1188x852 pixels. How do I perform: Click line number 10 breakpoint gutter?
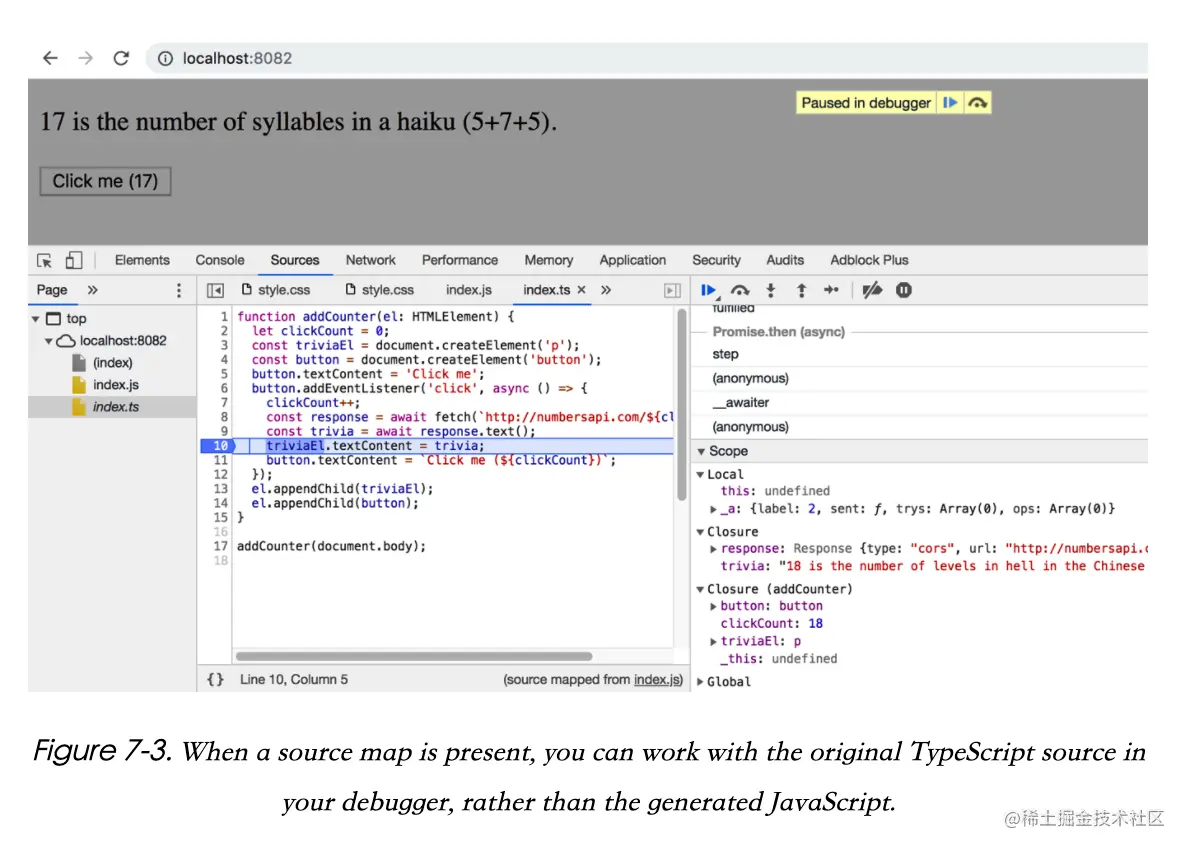pos(220,446)
